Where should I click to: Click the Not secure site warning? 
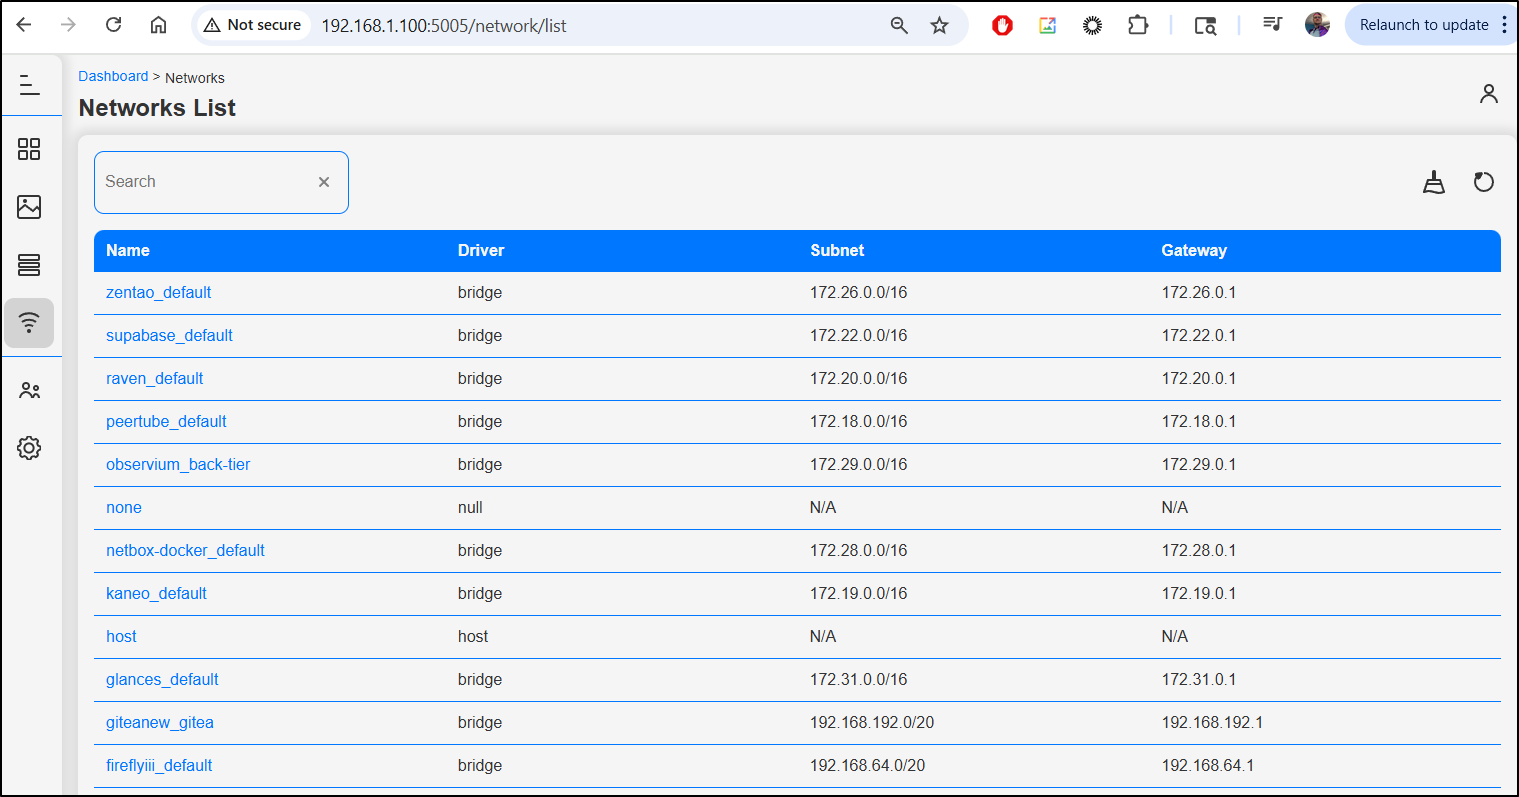[252, 25]
